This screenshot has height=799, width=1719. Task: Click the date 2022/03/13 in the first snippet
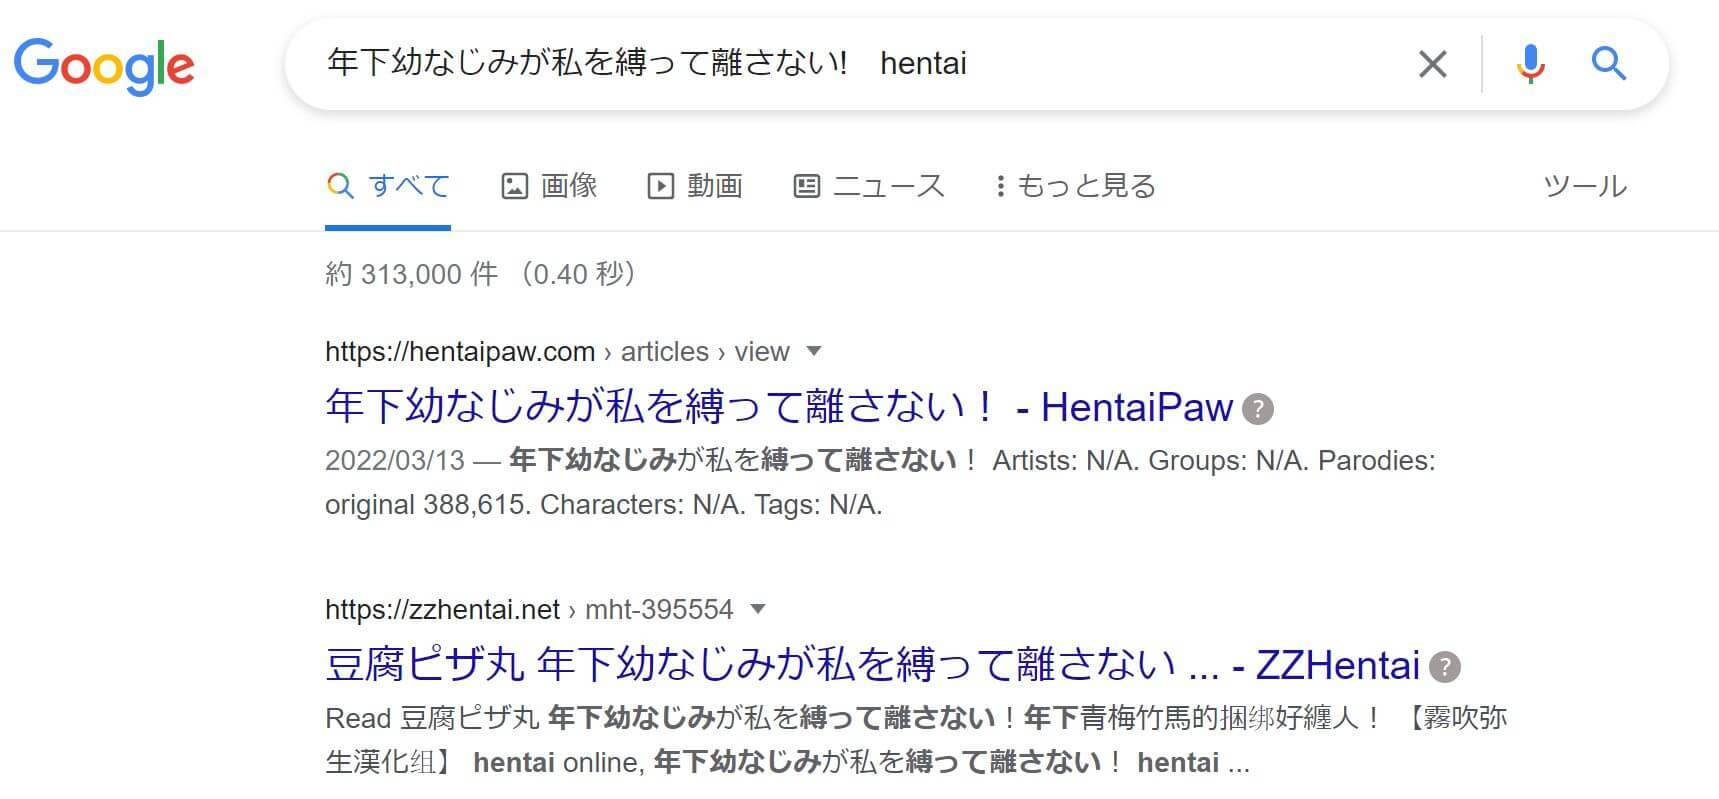(395, 461)
